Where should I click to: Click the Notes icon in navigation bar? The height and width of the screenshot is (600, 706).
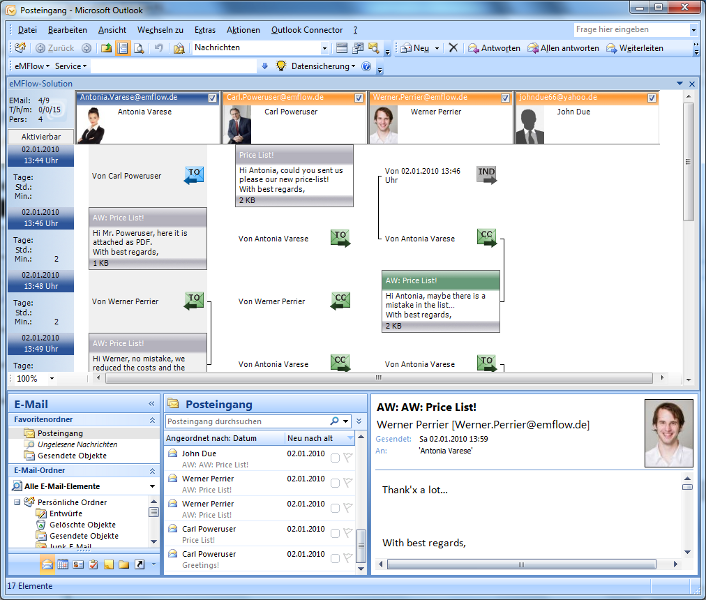[109, 564]
